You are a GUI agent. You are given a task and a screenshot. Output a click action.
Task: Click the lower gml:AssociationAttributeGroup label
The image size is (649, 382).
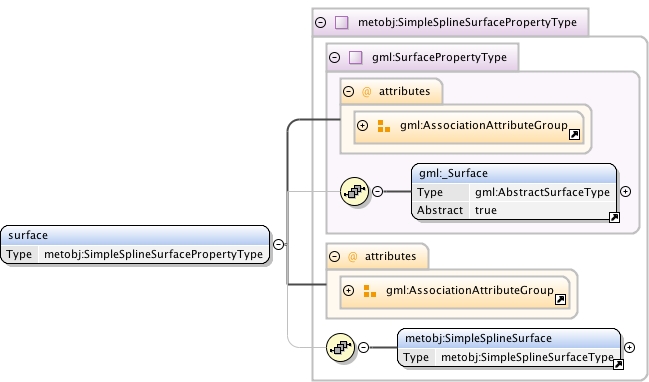tap(470, 291)
